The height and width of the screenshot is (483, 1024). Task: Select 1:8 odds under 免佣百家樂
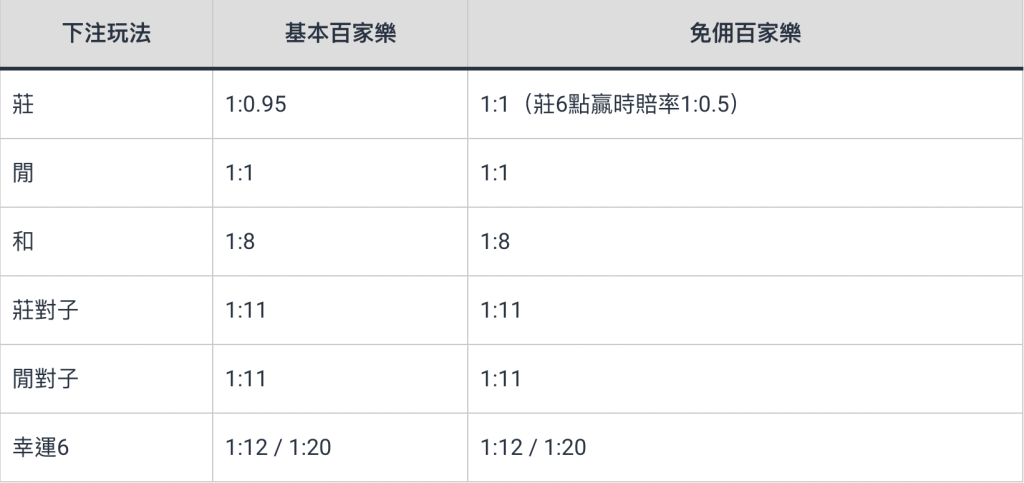(x=495, y=242)
